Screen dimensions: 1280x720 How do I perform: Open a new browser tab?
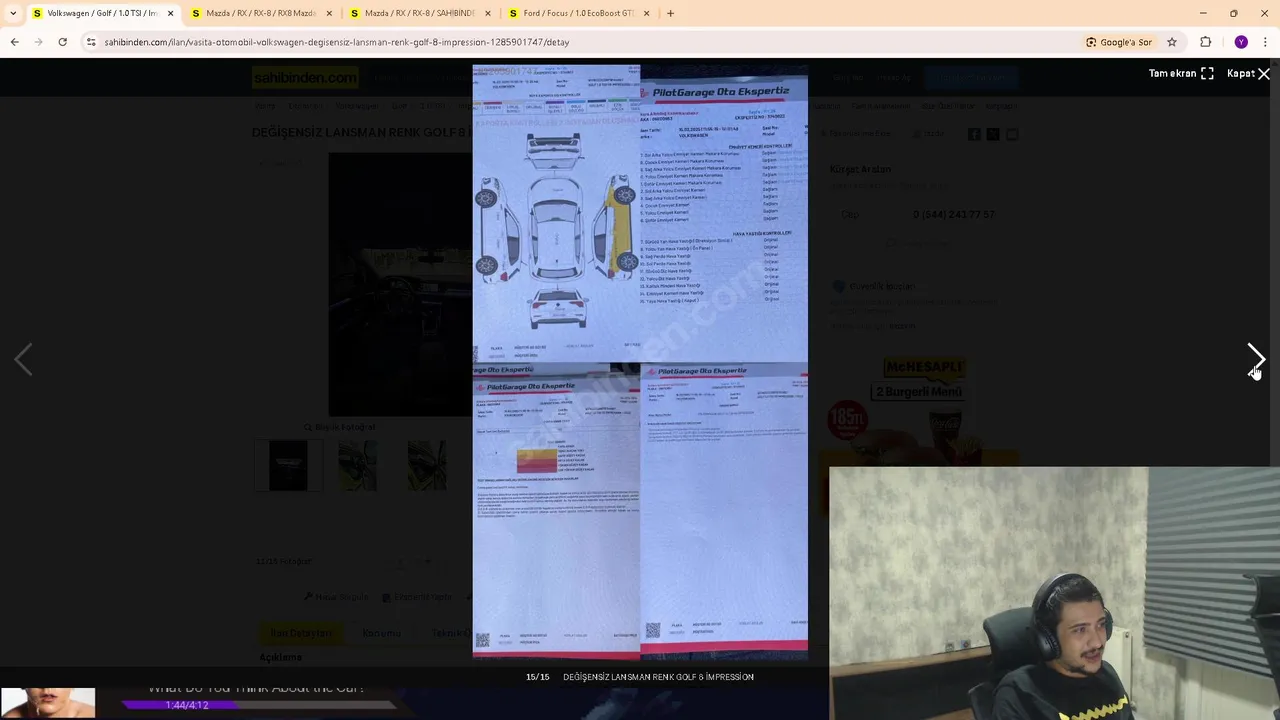click(670, 13)
